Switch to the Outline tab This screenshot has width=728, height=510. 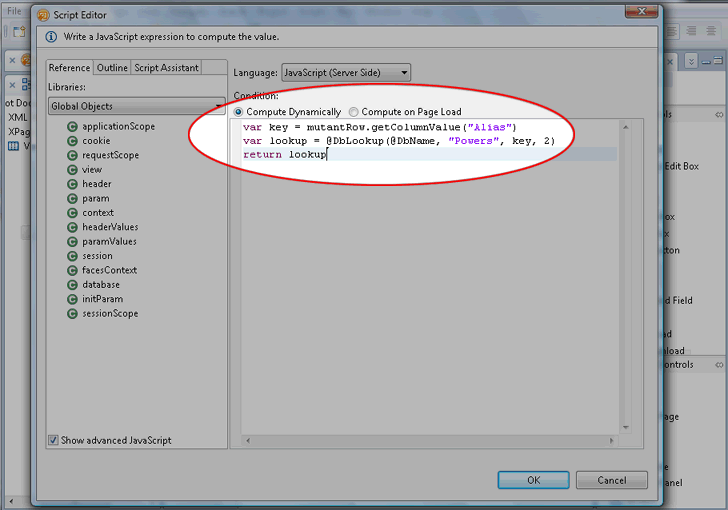(112, 68)
